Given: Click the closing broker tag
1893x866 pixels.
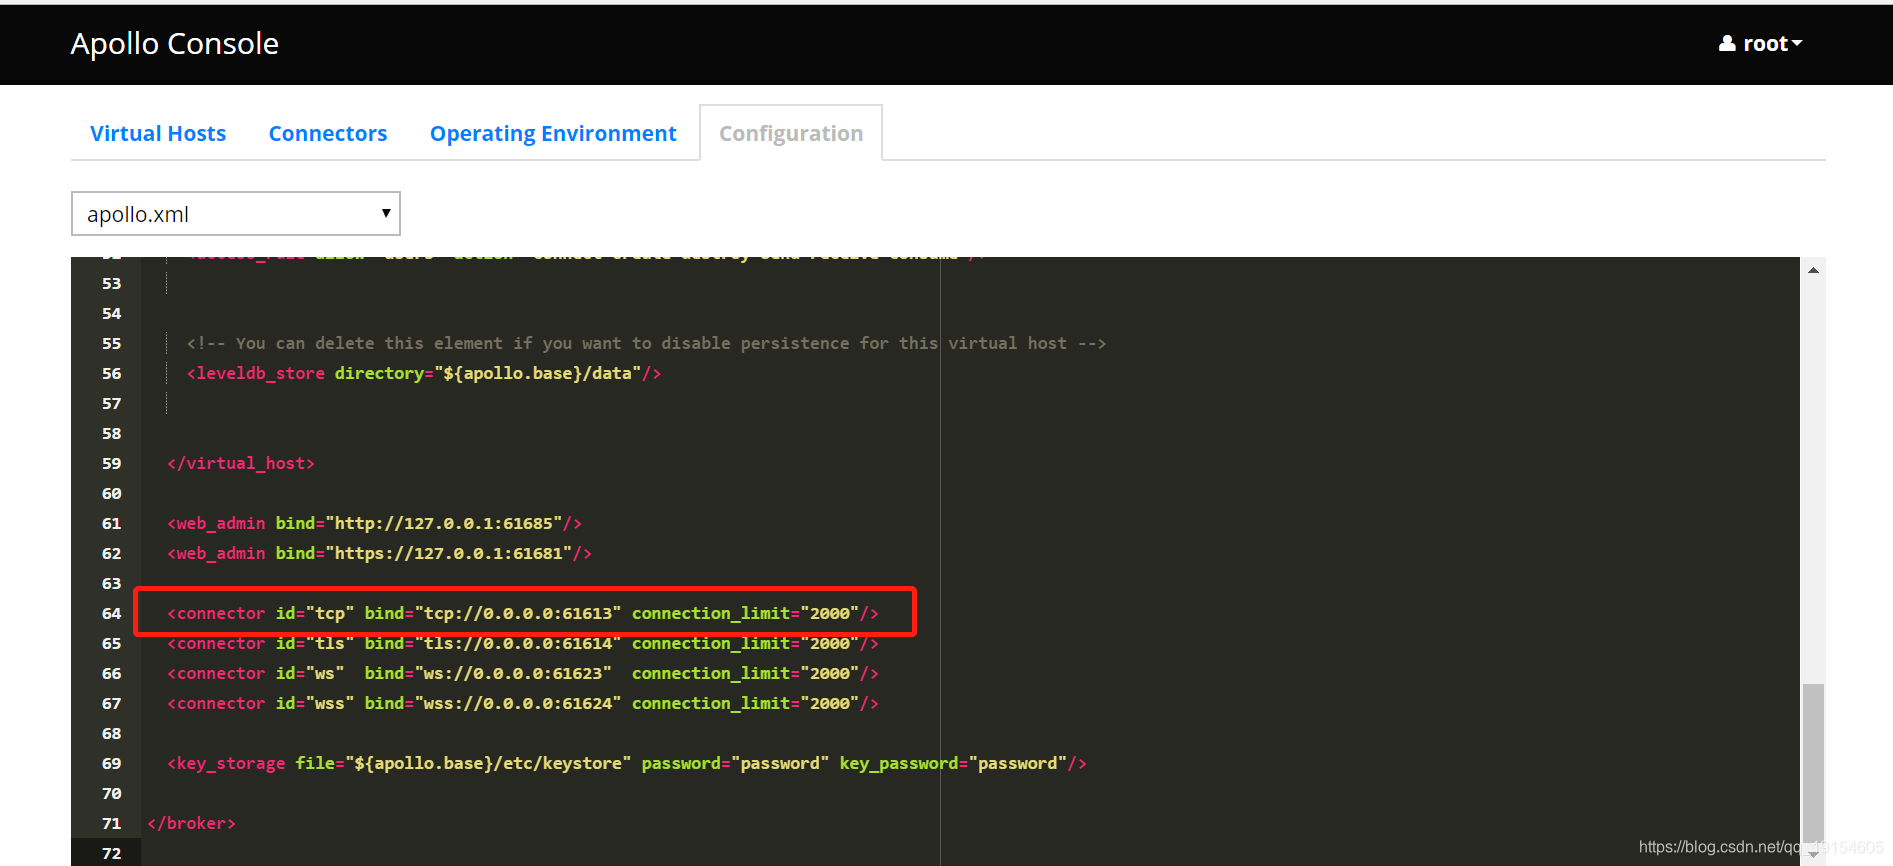Looking at the screenshot, I should pyautogui.click(x=191, y=823).
